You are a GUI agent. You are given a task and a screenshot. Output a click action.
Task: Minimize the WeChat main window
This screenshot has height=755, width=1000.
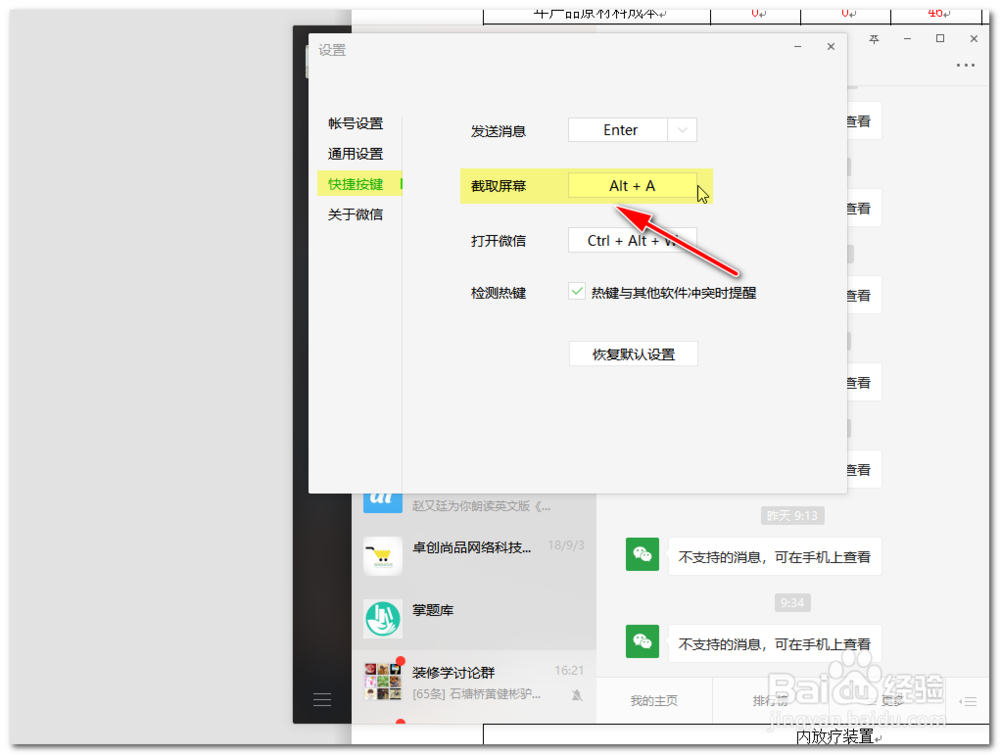pyautogui.click(x=907, y=39)
